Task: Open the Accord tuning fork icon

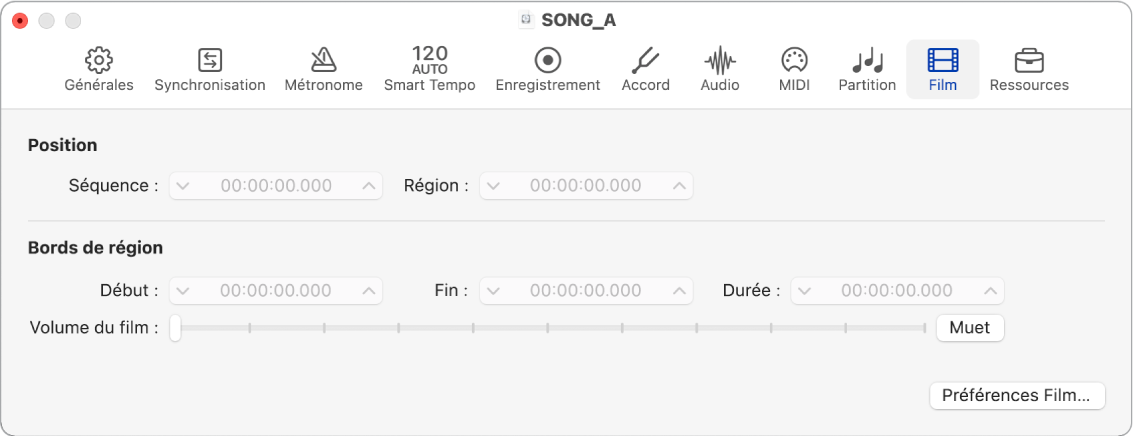Action: point(645,60)
